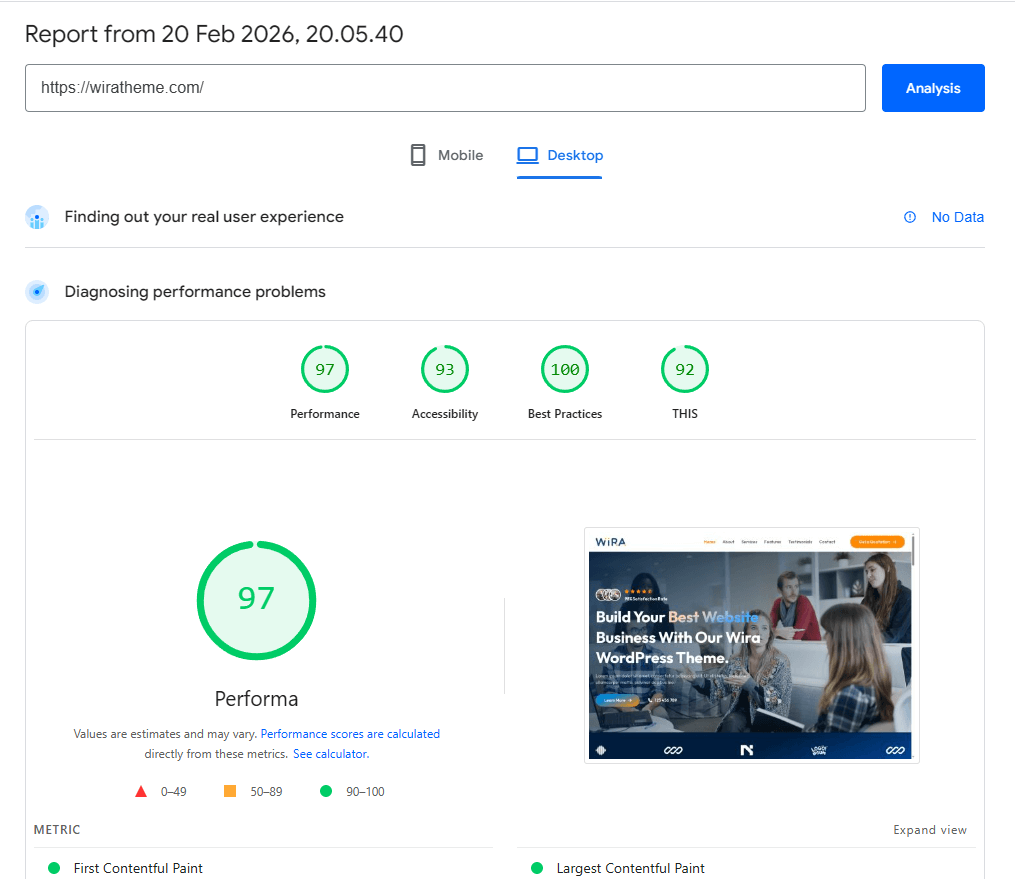The width and height of the screenshot is (1015, 879).
Task: Click Expand view above the metrics list
Action: [x=930, y=830]
